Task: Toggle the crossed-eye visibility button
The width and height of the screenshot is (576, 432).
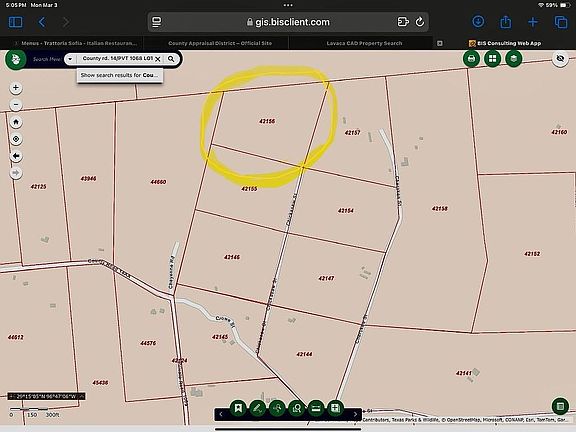Action: [560, 59]
